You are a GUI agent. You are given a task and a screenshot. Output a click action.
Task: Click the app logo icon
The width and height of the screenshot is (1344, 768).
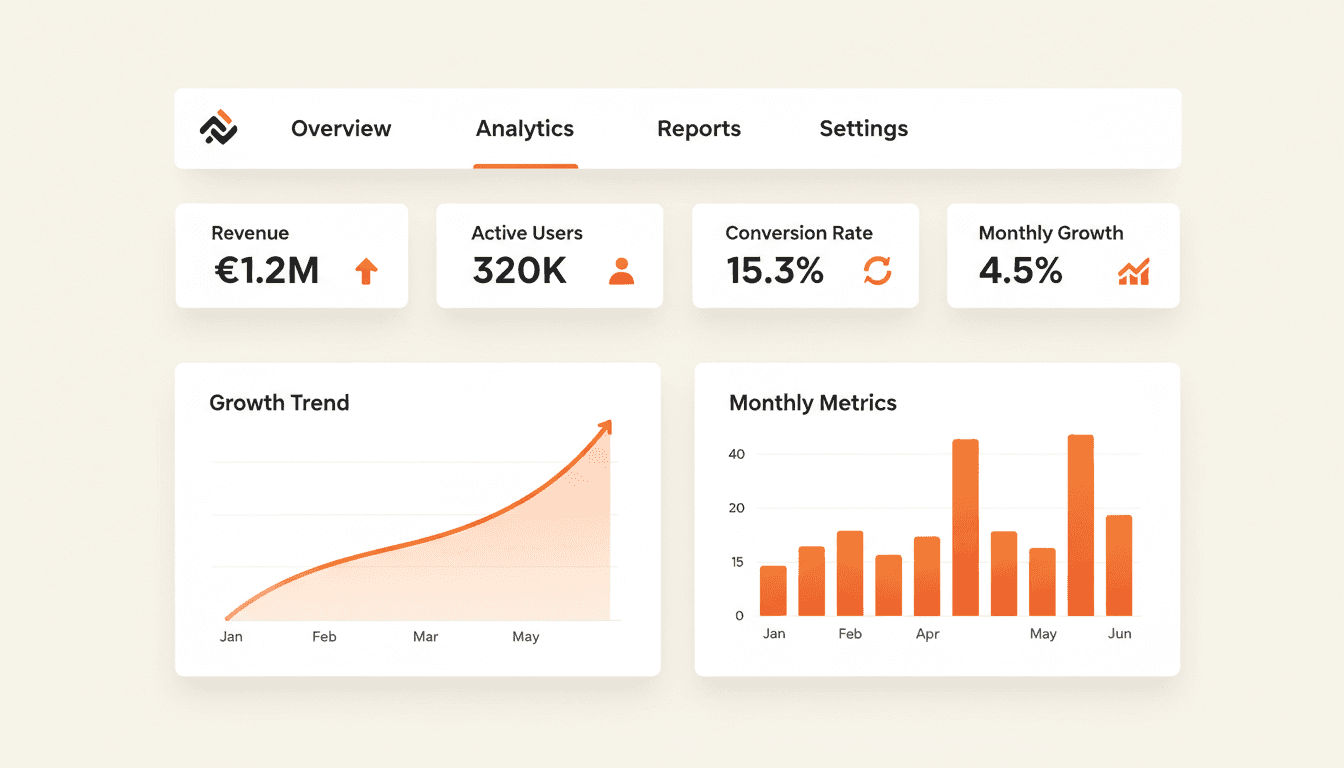coord(220,128)
